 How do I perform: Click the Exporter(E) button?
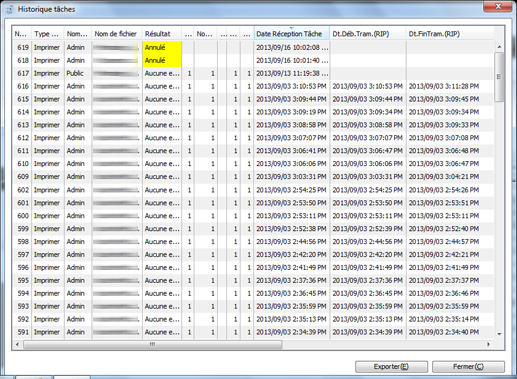pyautogui.click(x=391, y=367)
